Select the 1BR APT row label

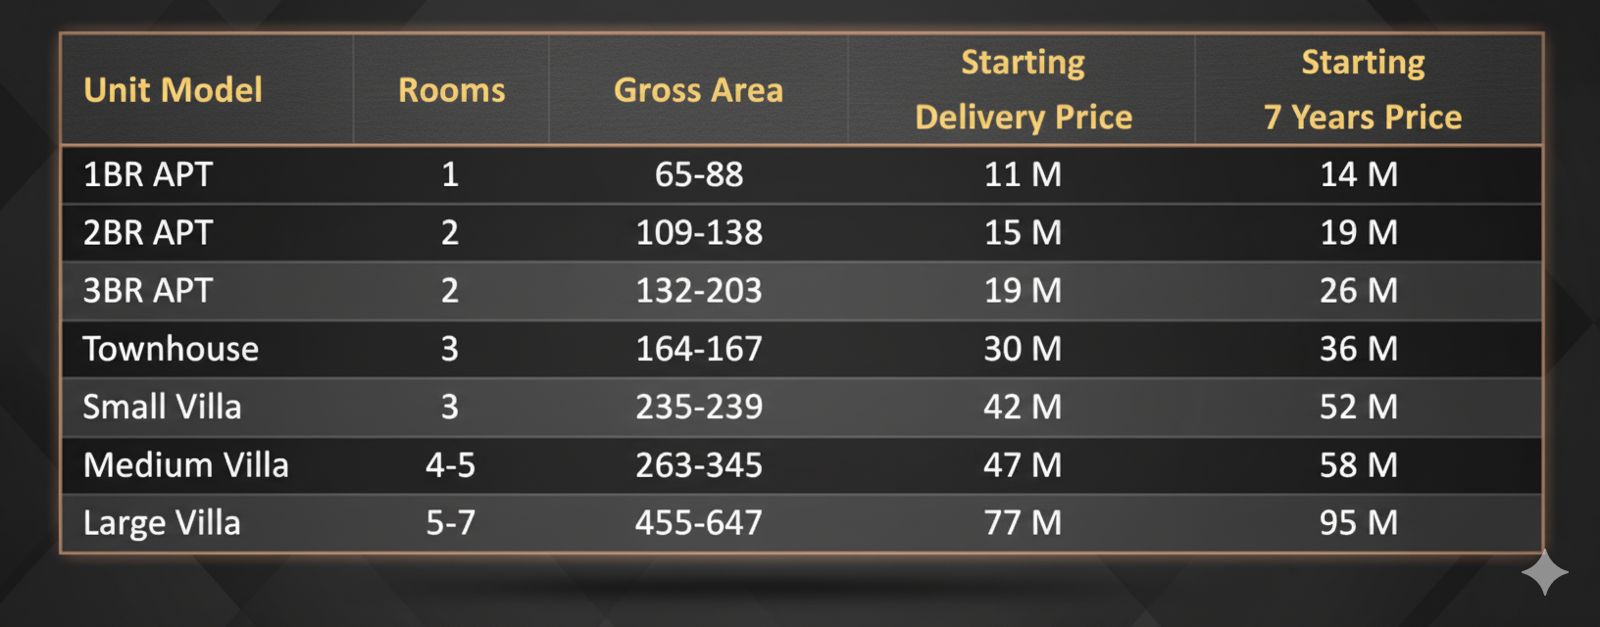click(148, 175)
